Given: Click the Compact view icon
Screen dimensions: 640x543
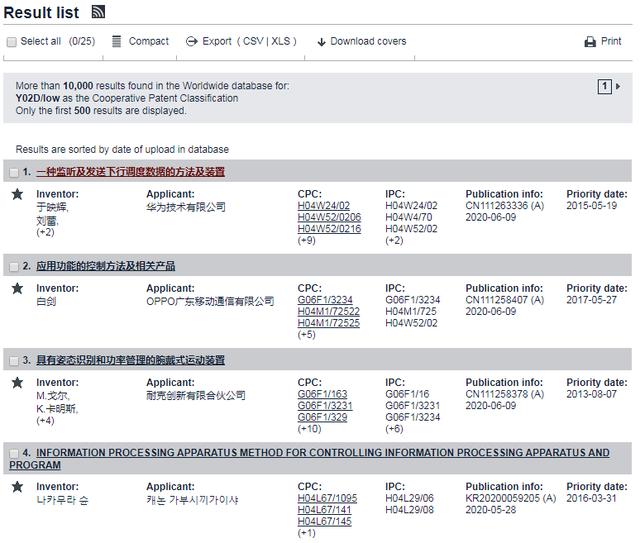Looking at the screenshot, I should pos(117,41).
